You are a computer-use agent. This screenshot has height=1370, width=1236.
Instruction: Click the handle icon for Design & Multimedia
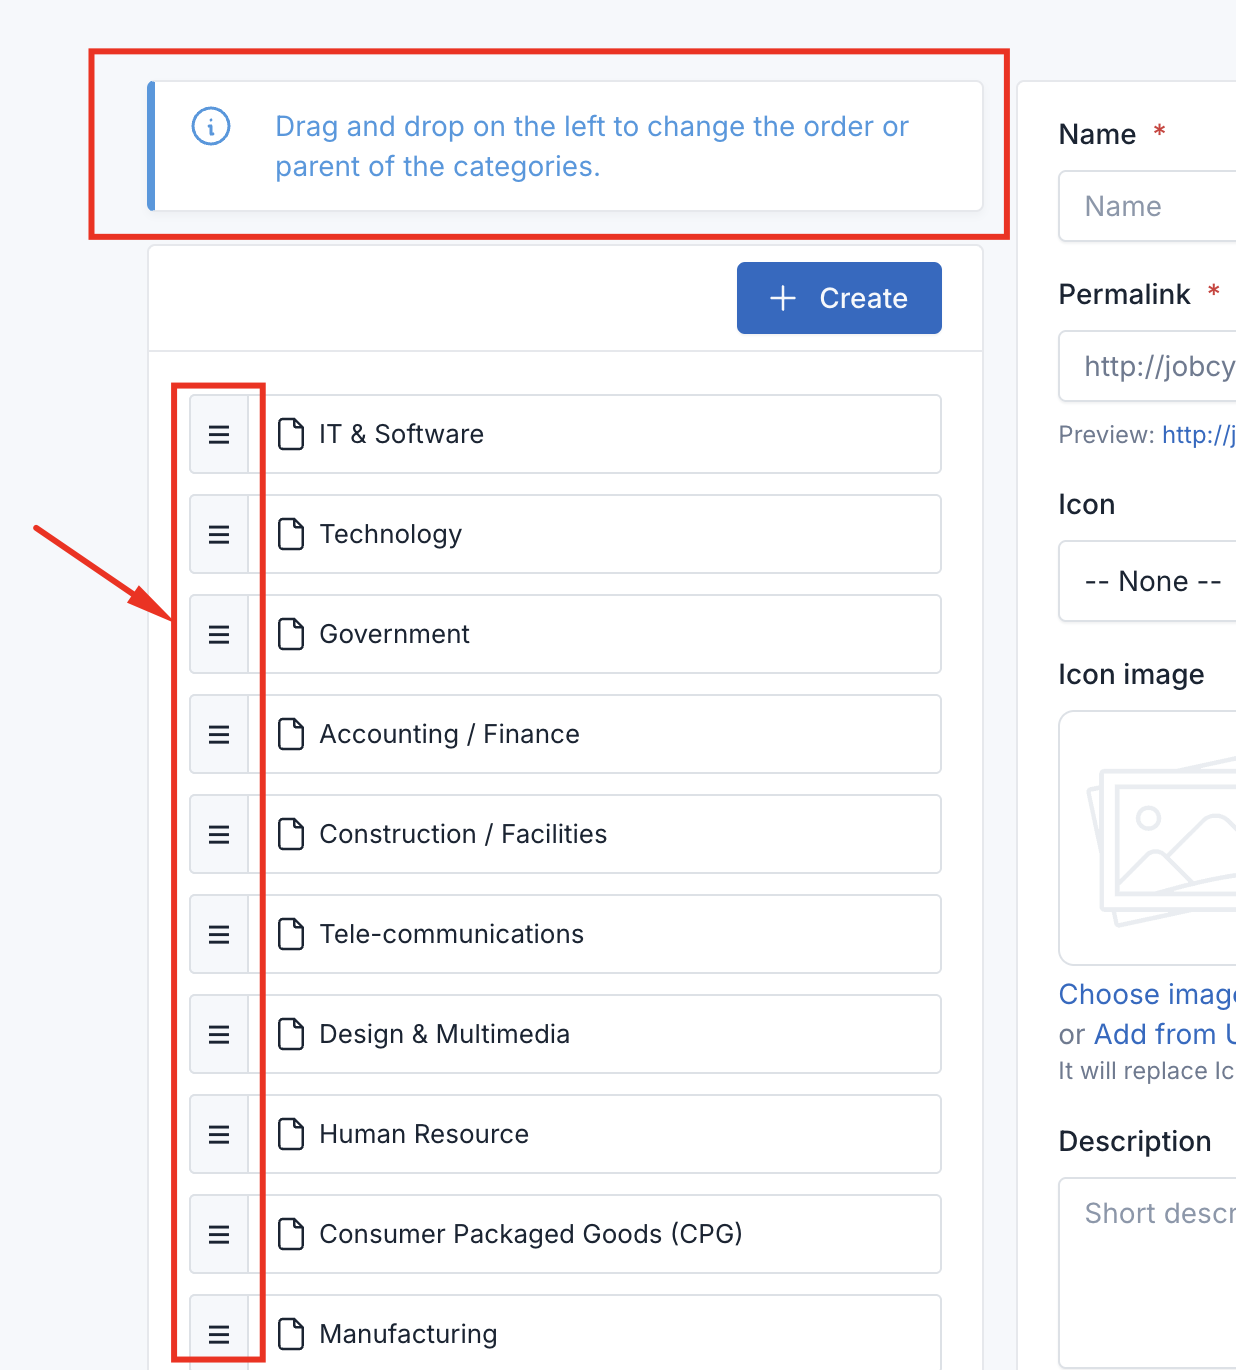(219, 1034)
